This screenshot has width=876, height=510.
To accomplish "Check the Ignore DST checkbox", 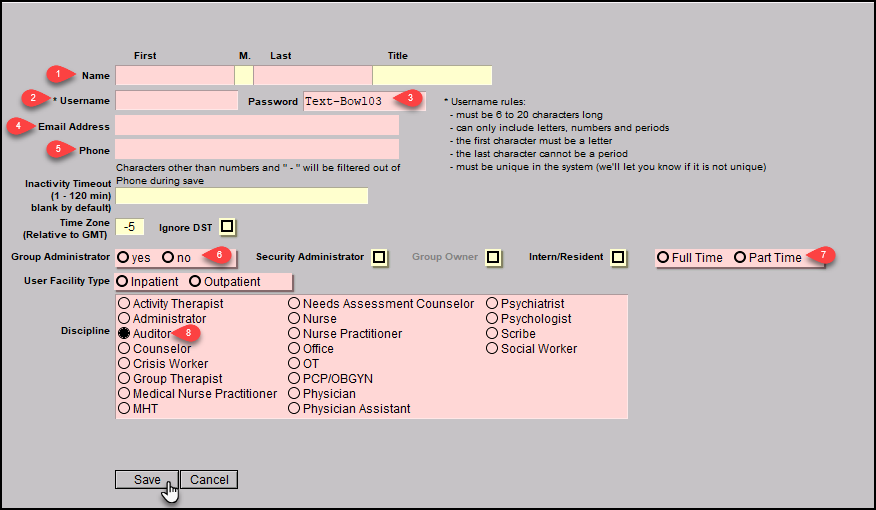I will click(x=228, y=227).
